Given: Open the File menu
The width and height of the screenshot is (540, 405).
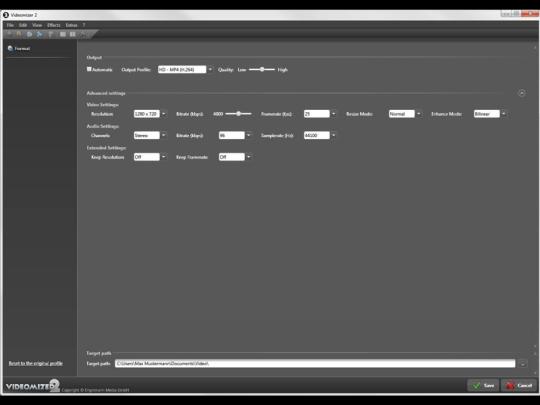Looking at the screenshot, I should click(x=10, y=25).
